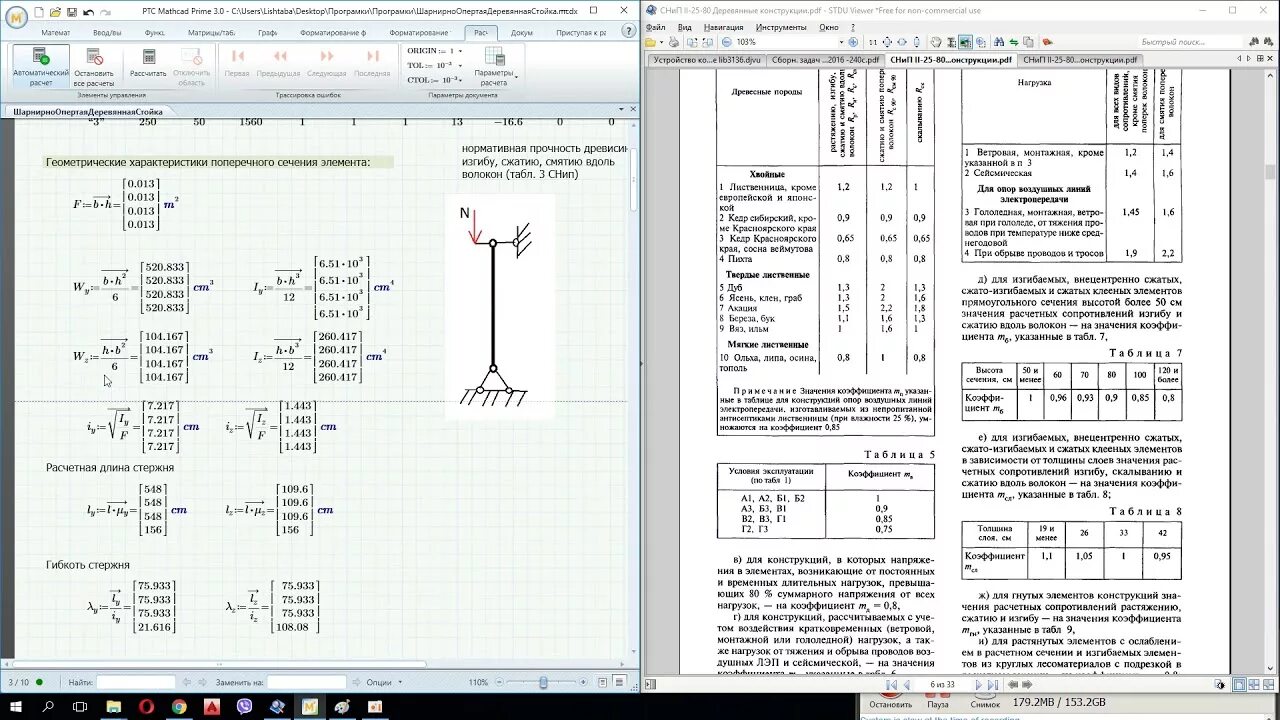
Task: Toggle Автоматический расчет mode
Action: [41, 66]
